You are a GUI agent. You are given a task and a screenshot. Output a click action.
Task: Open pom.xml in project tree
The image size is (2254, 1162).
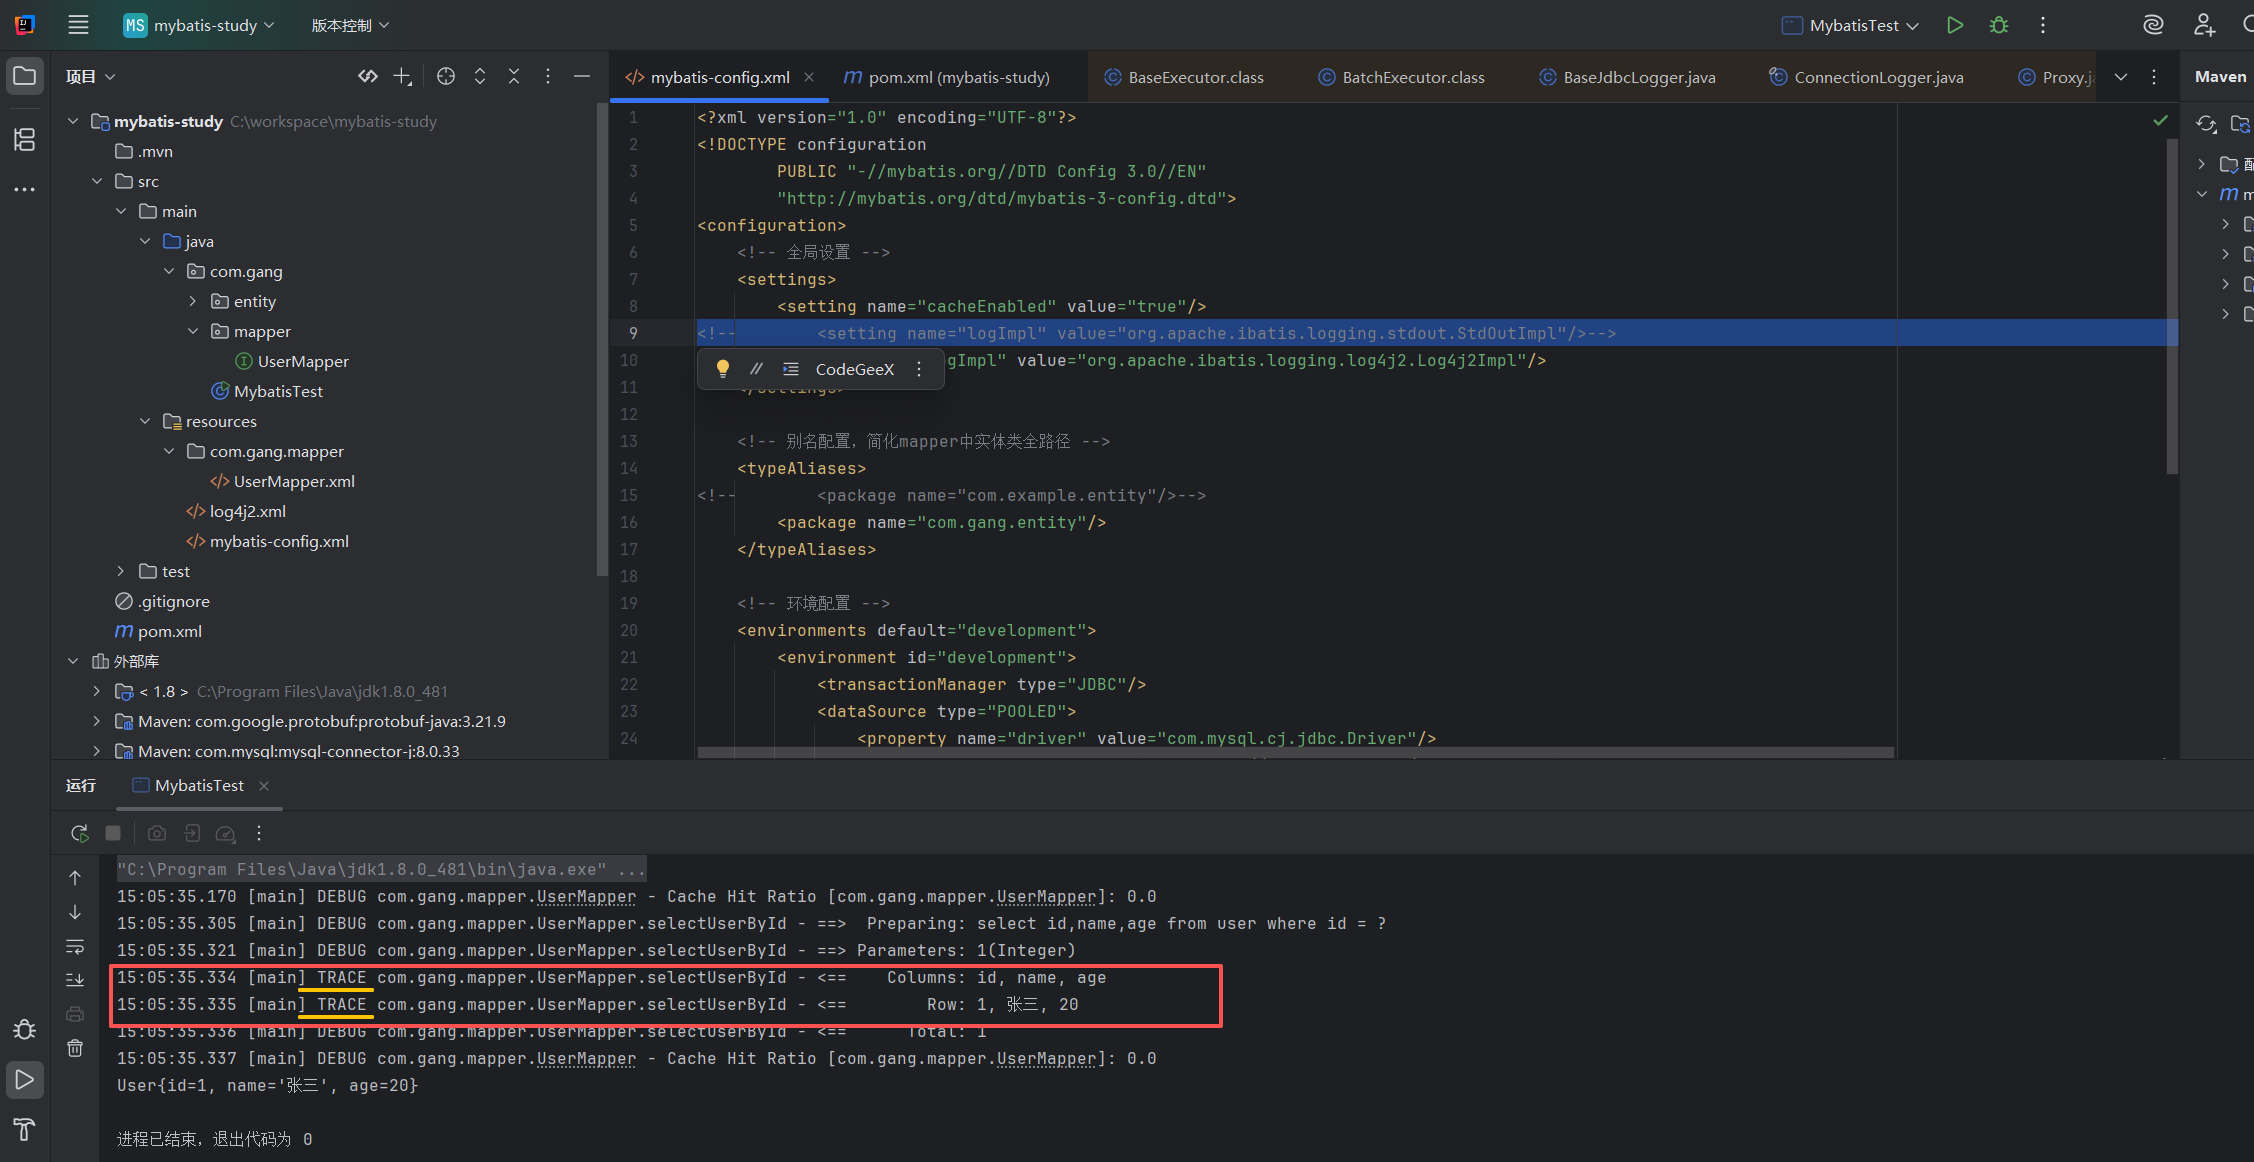169,631
